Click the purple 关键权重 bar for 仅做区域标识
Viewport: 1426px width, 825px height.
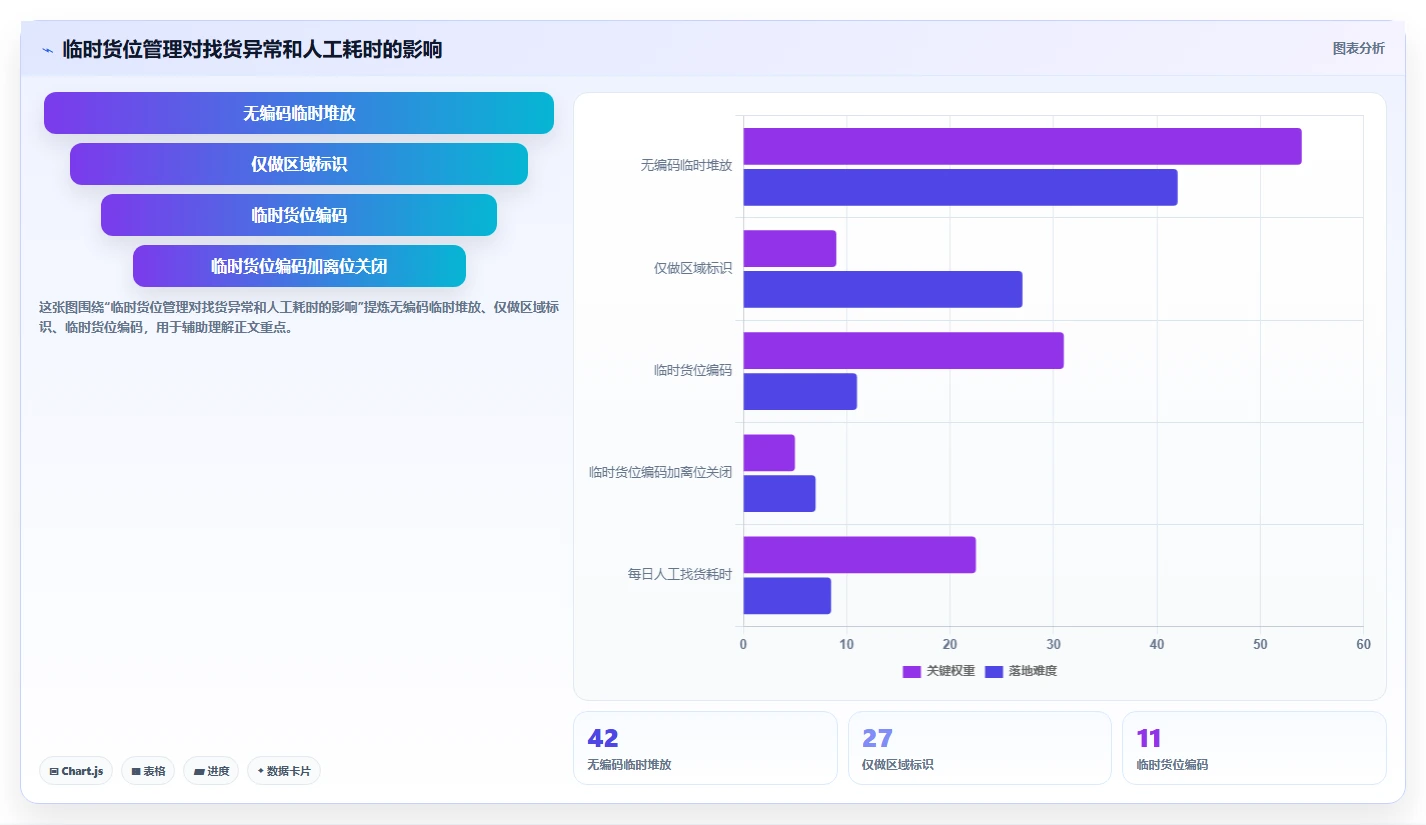[789, 249]
